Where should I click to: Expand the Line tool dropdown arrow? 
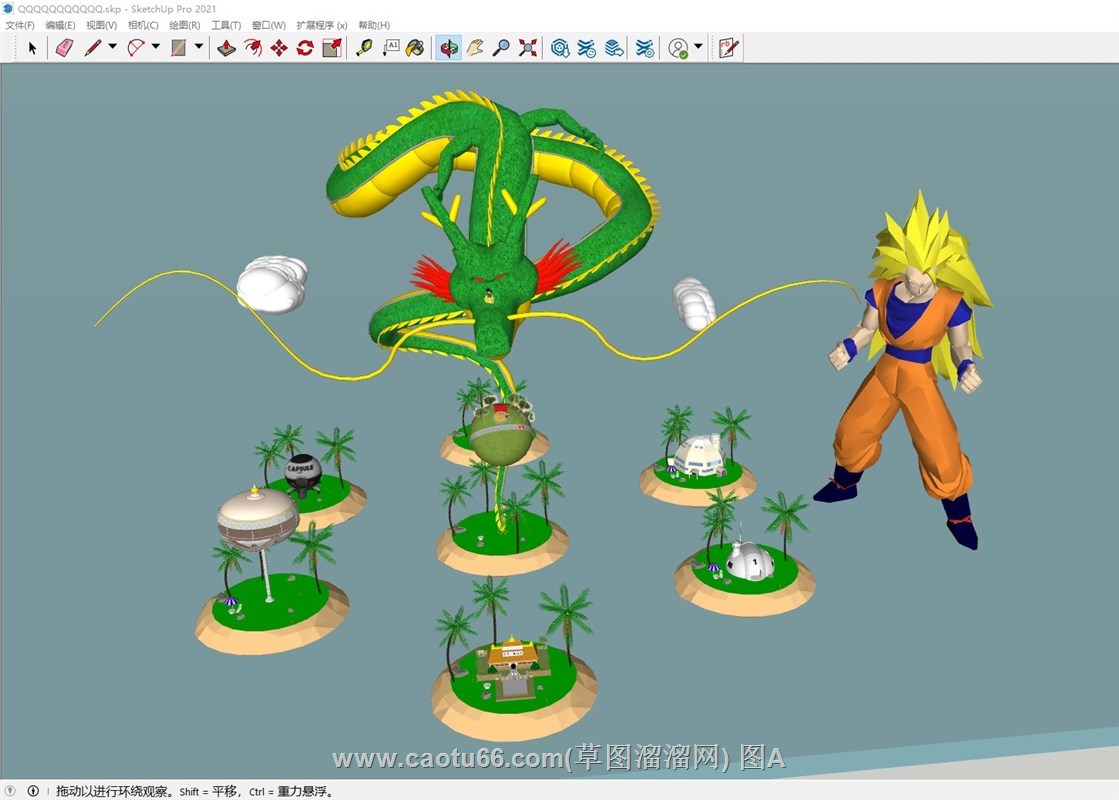click(113, 47)
